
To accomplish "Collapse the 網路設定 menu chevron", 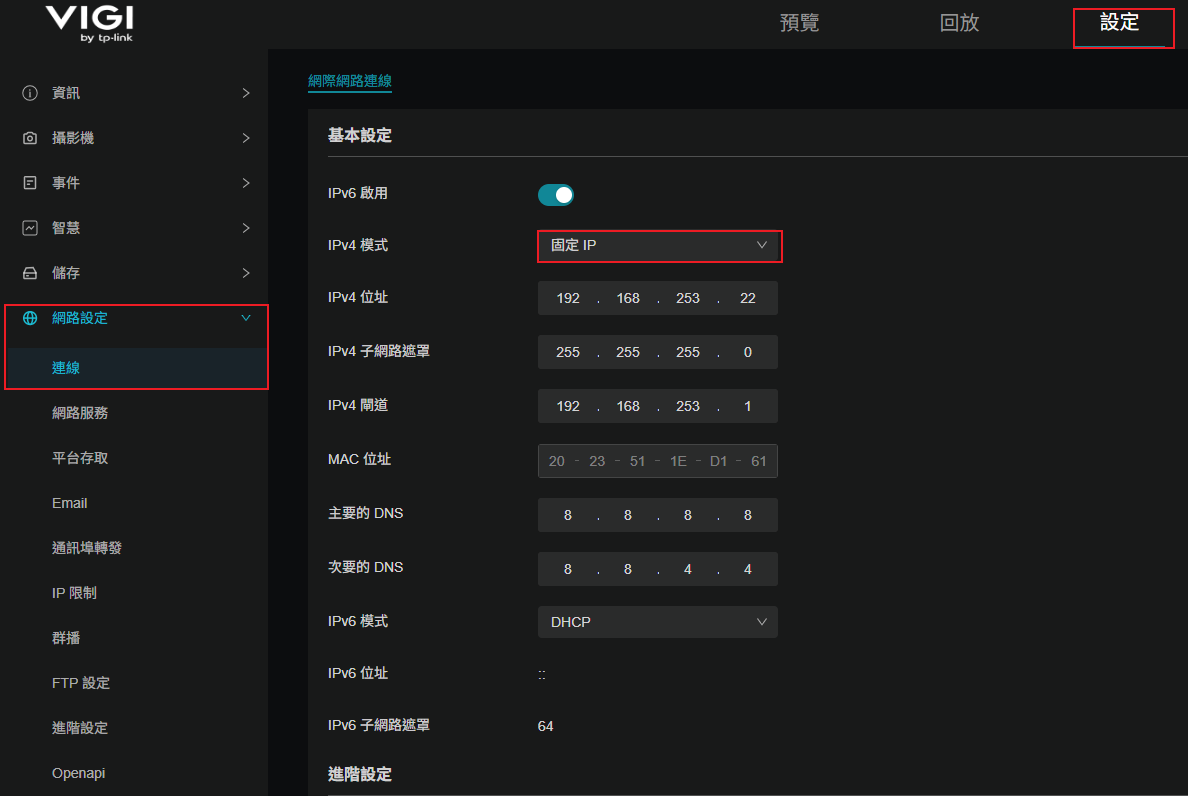I will 246,318.
